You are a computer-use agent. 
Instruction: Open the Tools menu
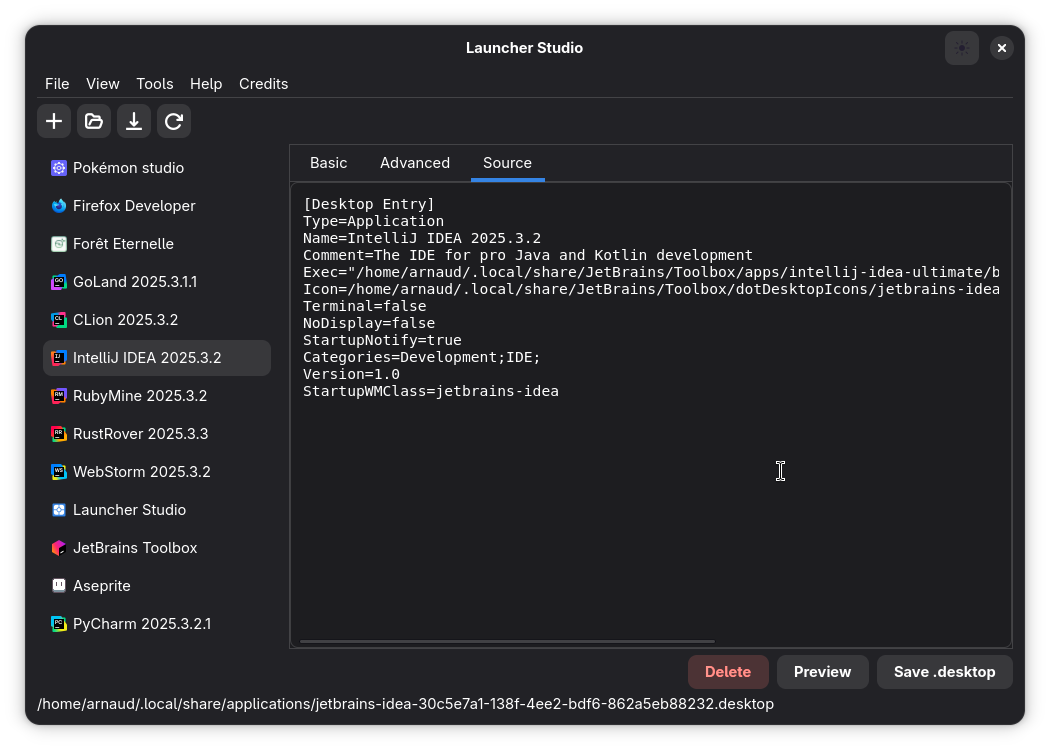coord(155,84)
